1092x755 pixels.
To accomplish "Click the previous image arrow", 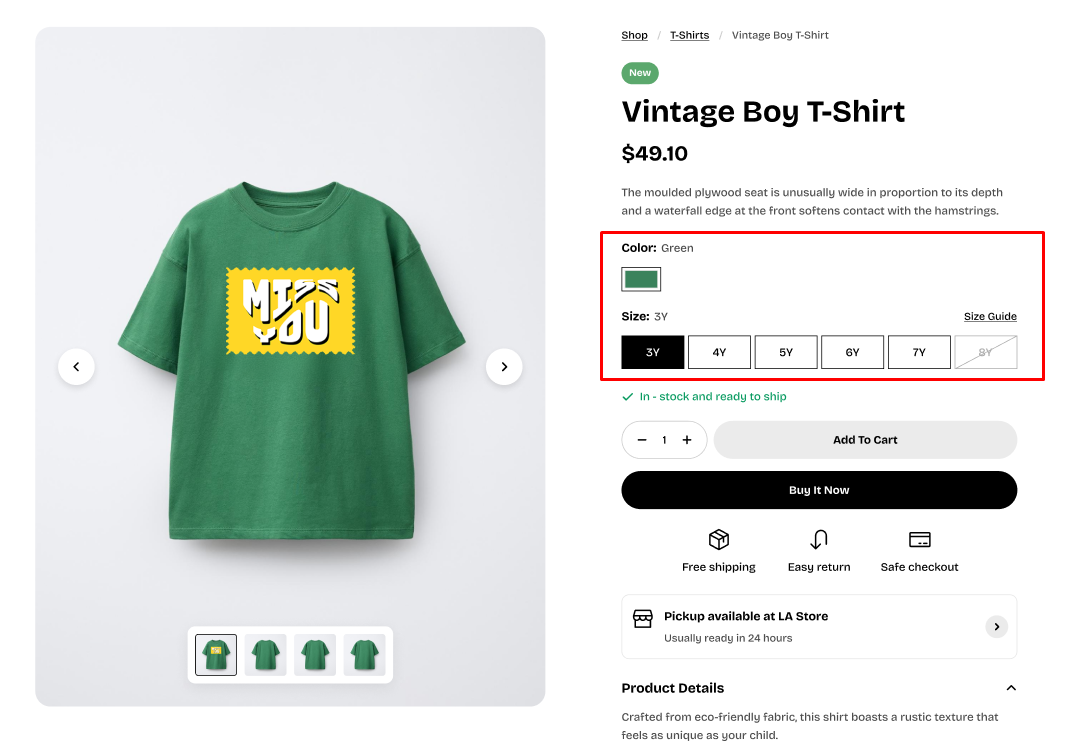I will coord(76,367).
